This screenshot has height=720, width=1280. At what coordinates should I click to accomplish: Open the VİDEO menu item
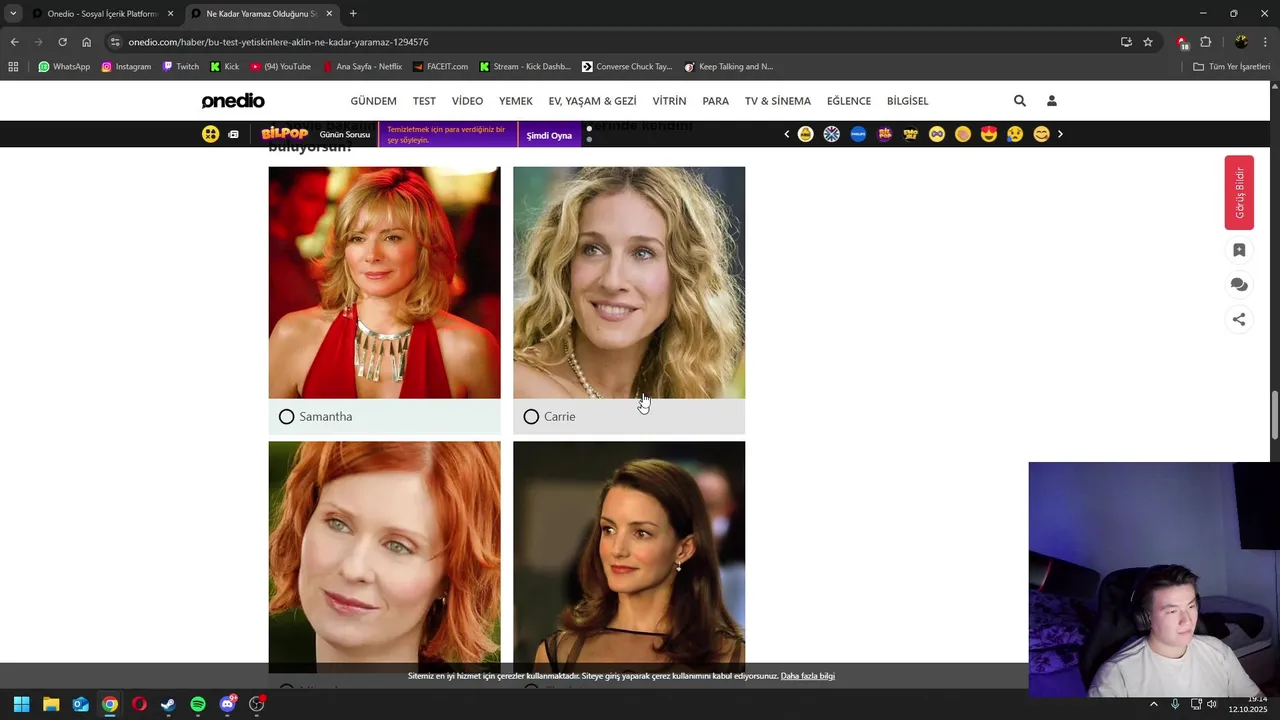[x=467, y=101]
